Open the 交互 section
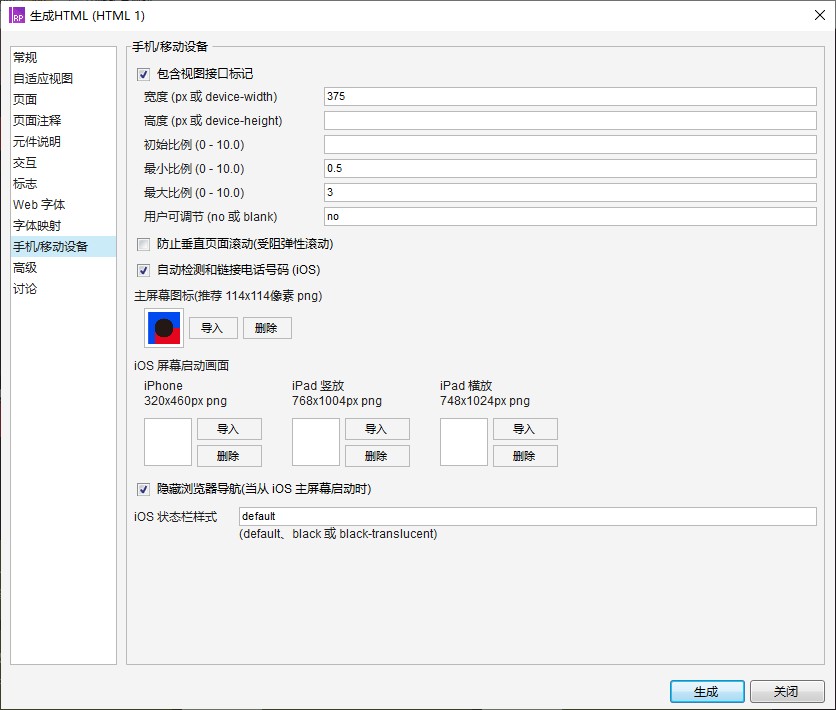Screen dimensions: 836x710 coord(63,163)
